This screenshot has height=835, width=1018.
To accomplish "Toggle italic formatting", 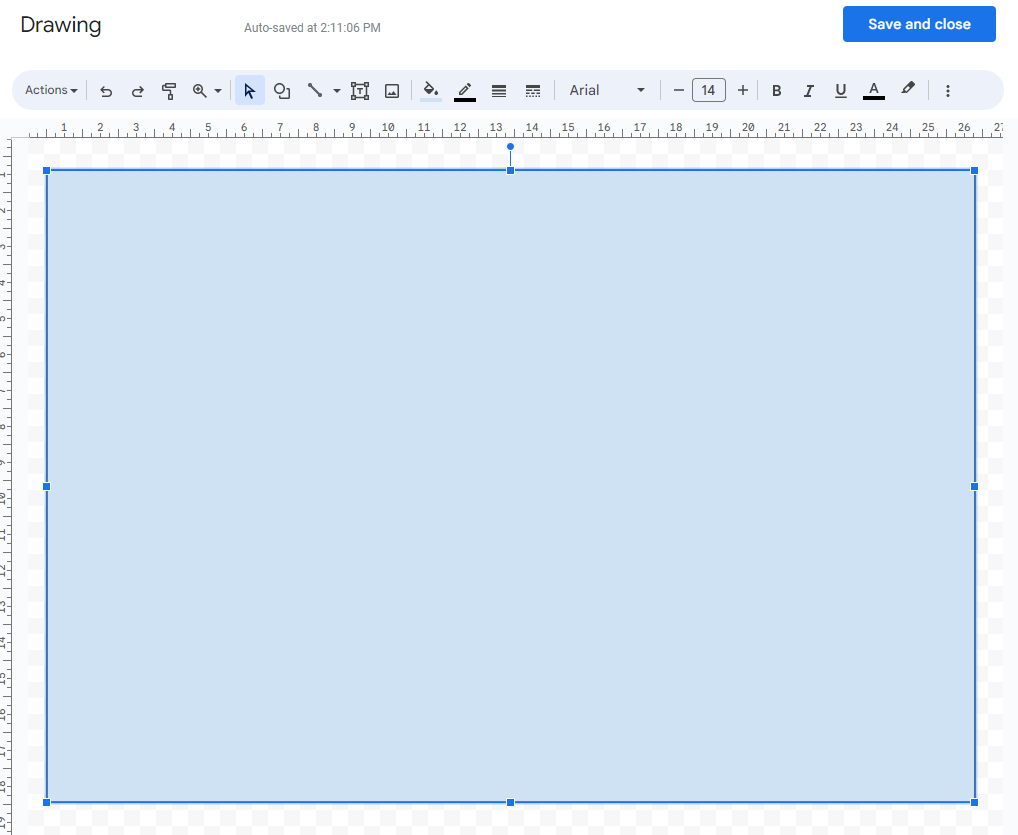I will (809, 90).
